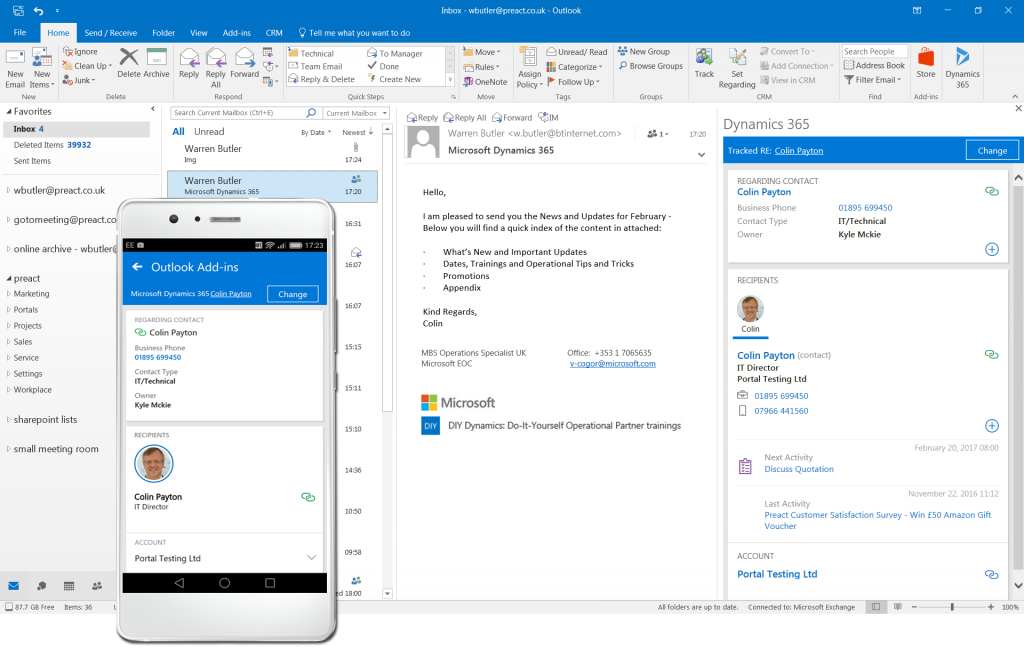
Task: Click the undo arrow in title bar
Action: [39, 10]
